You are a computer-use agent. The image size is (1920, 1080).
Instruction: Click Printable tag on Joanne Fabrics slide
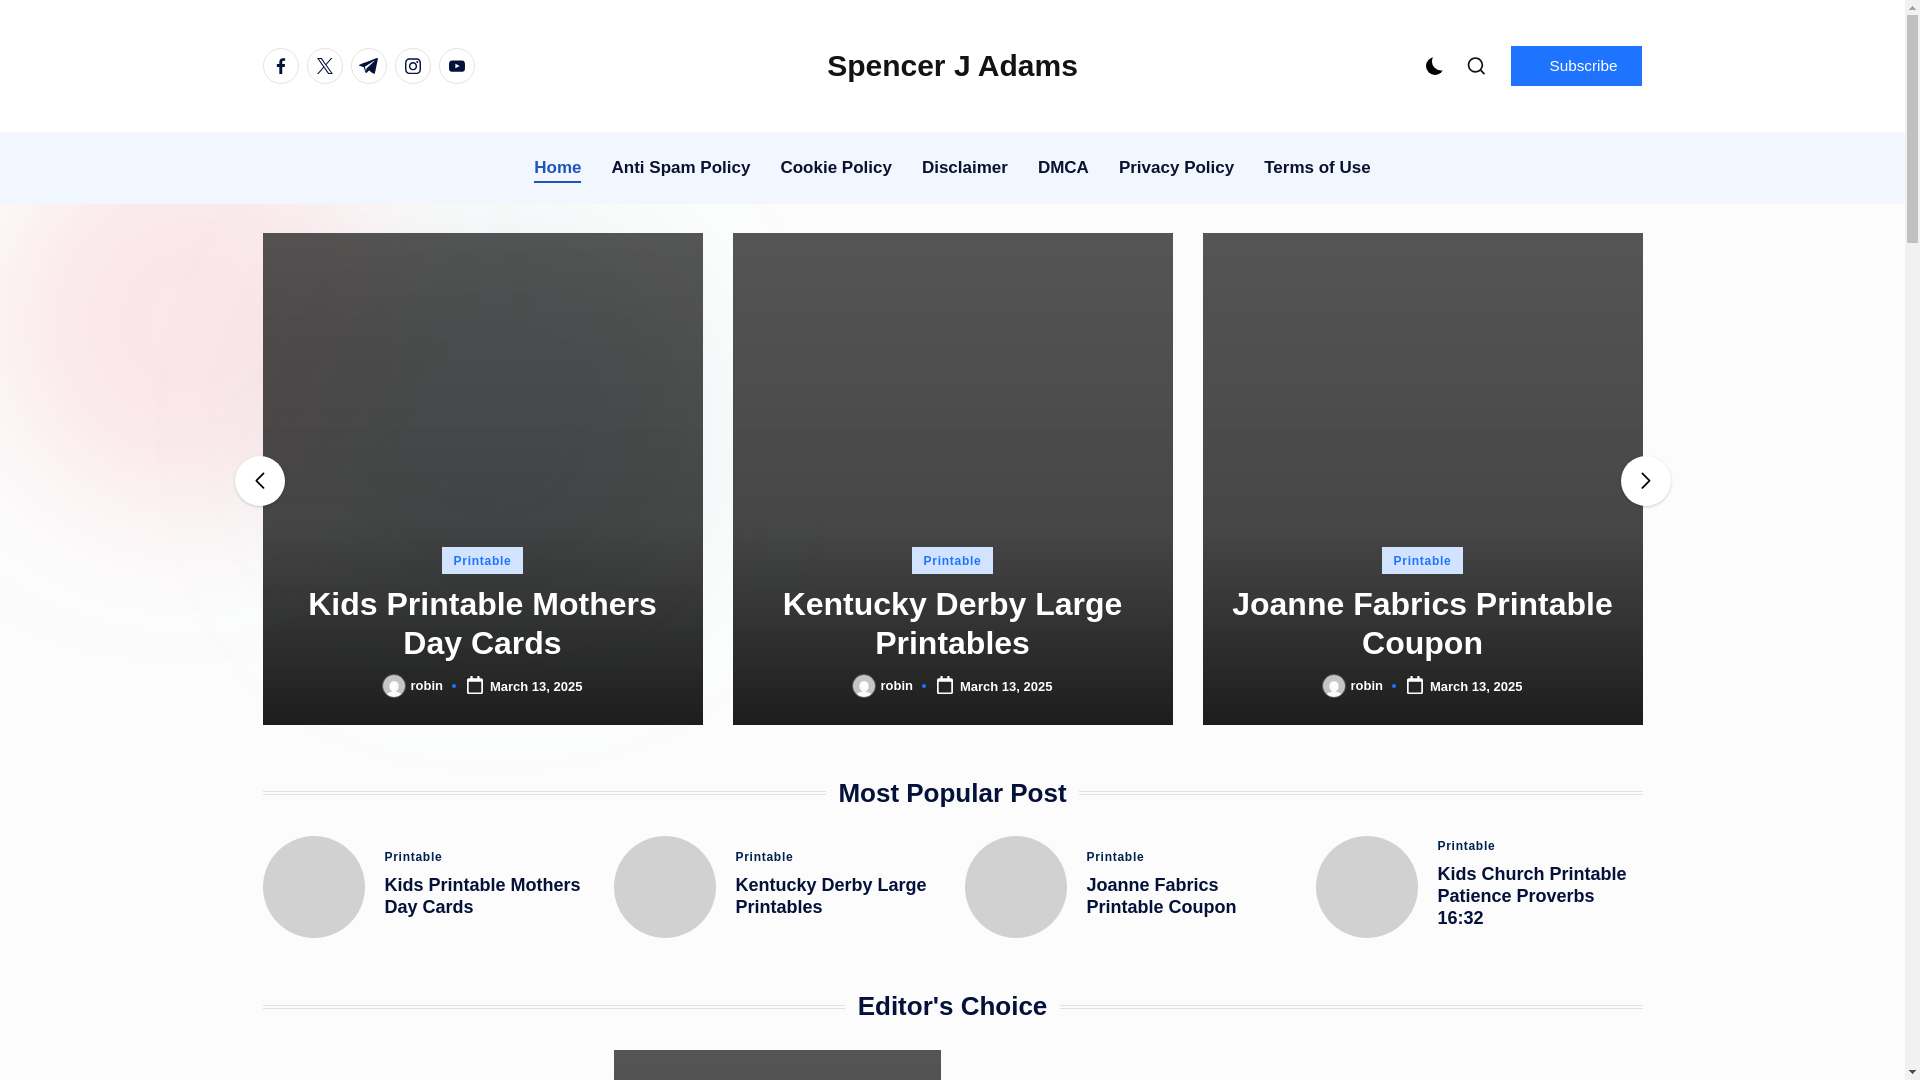click(1422, 560)
